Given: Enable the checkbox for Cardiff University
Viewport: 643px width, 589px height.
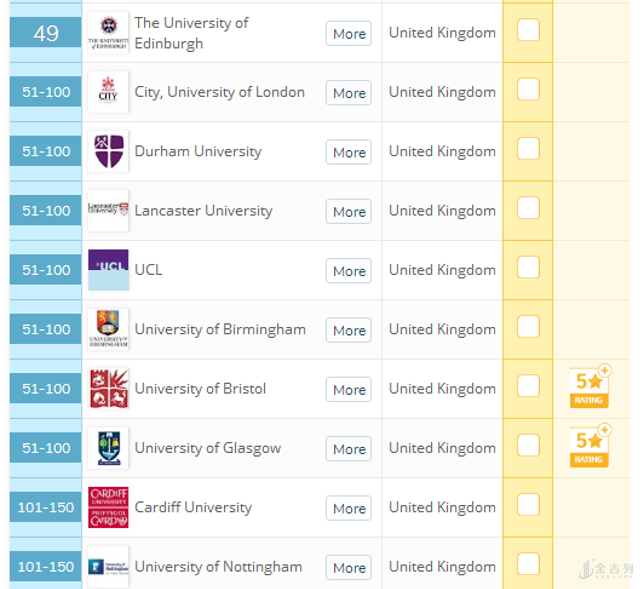Looking at the screenshot, I should pos(528,505).
